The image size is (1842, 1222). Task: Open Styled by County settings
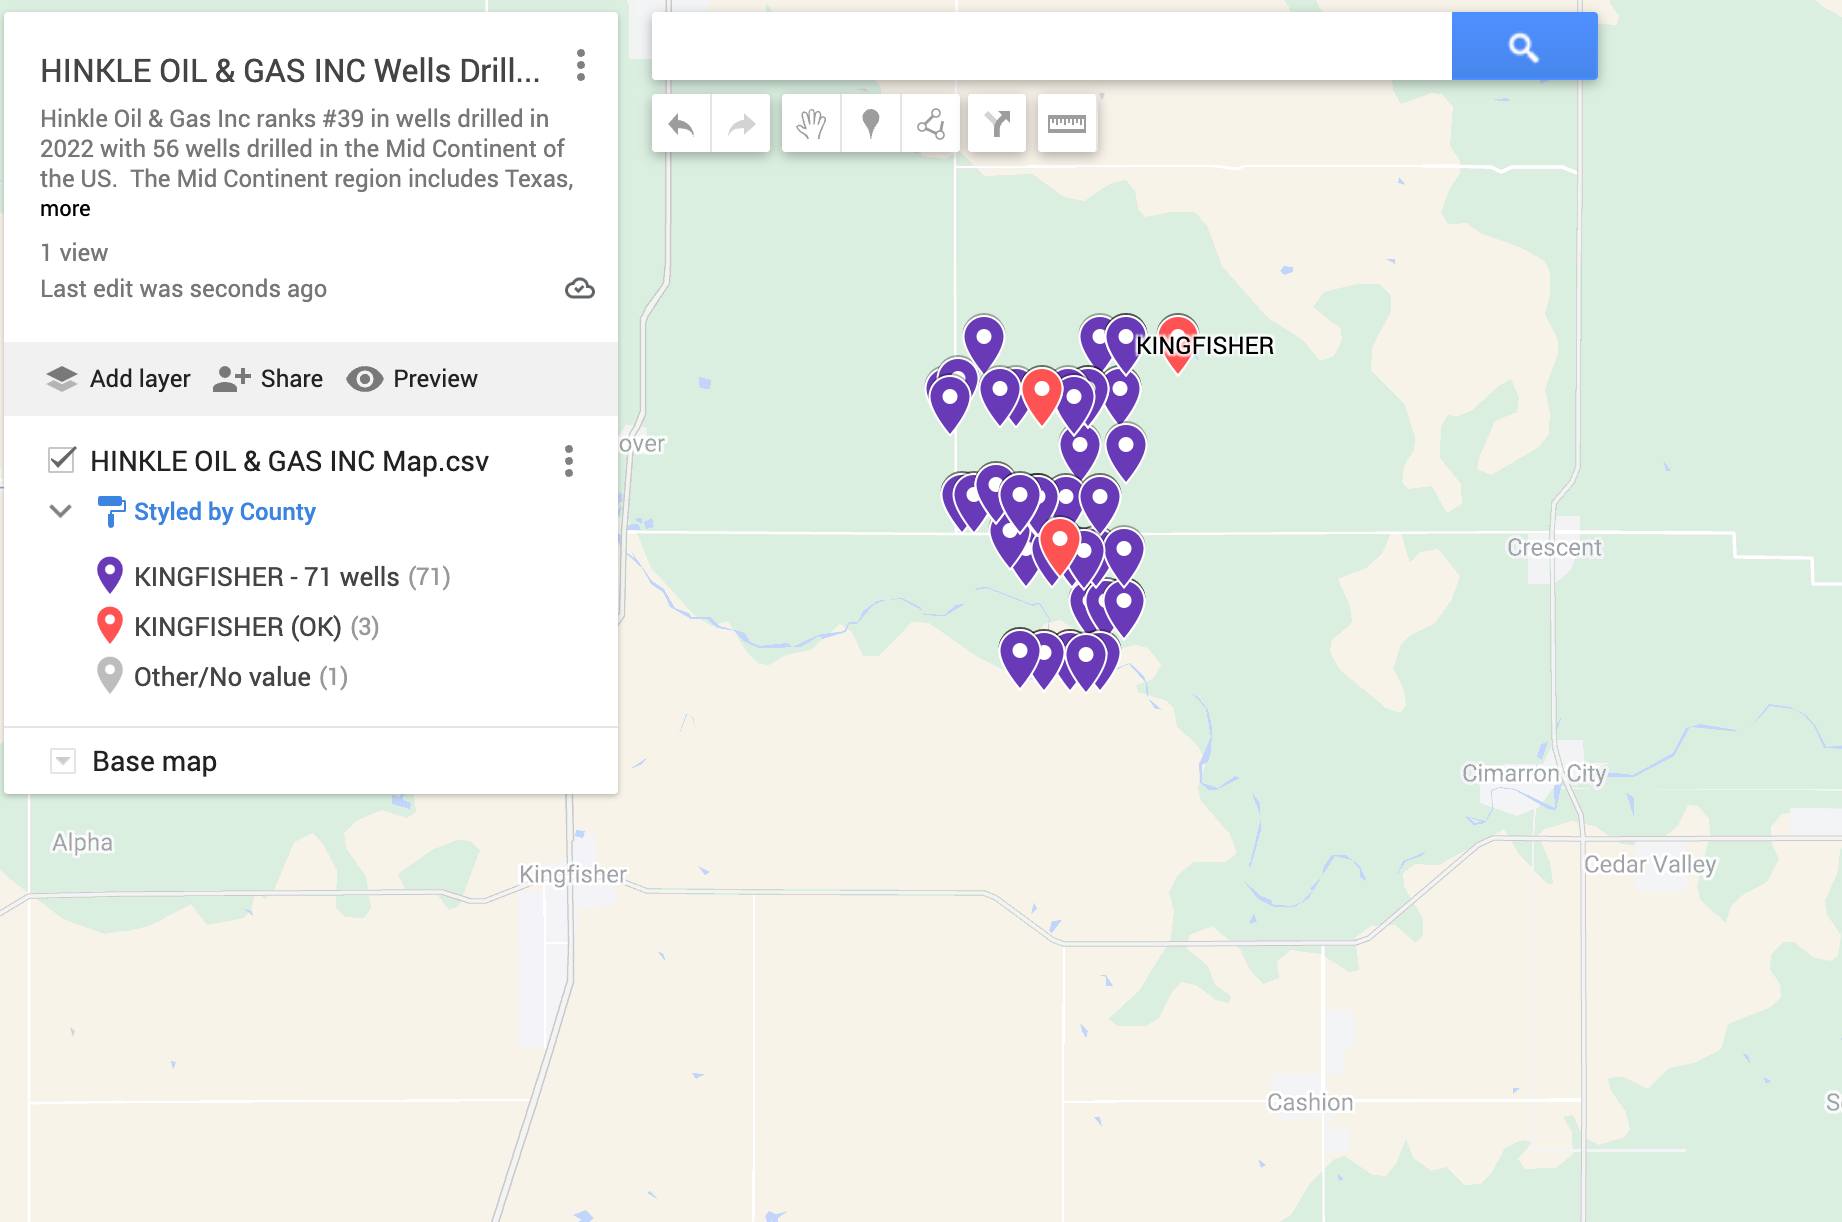[x=224, y=511]
